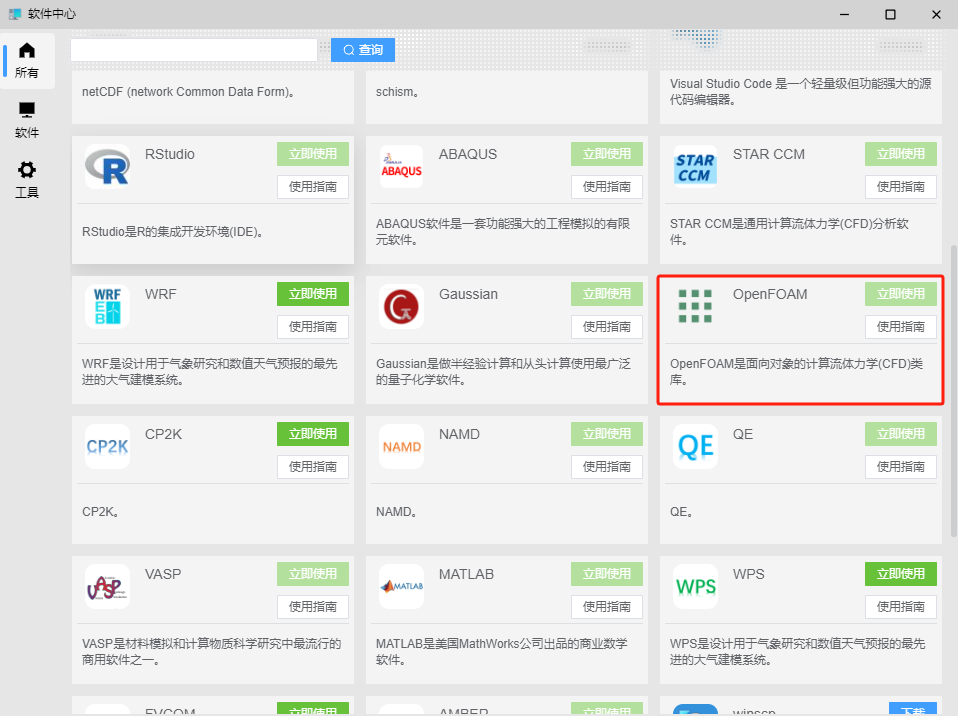958x716 pixels.
Task: Launch QE with 立即使用
Action: point(901,434)
